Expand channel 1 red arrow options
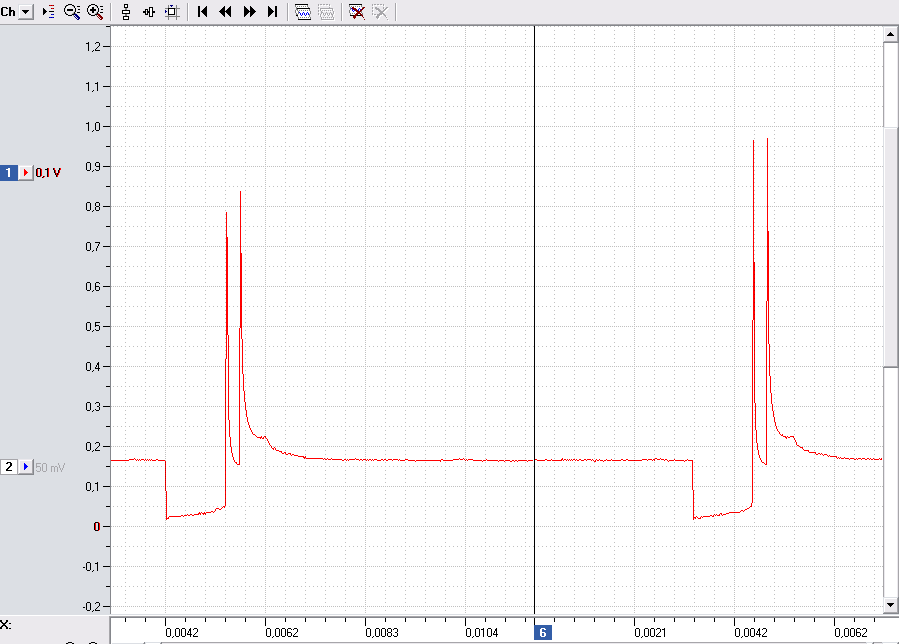899x644 pixels. [26, 173]
